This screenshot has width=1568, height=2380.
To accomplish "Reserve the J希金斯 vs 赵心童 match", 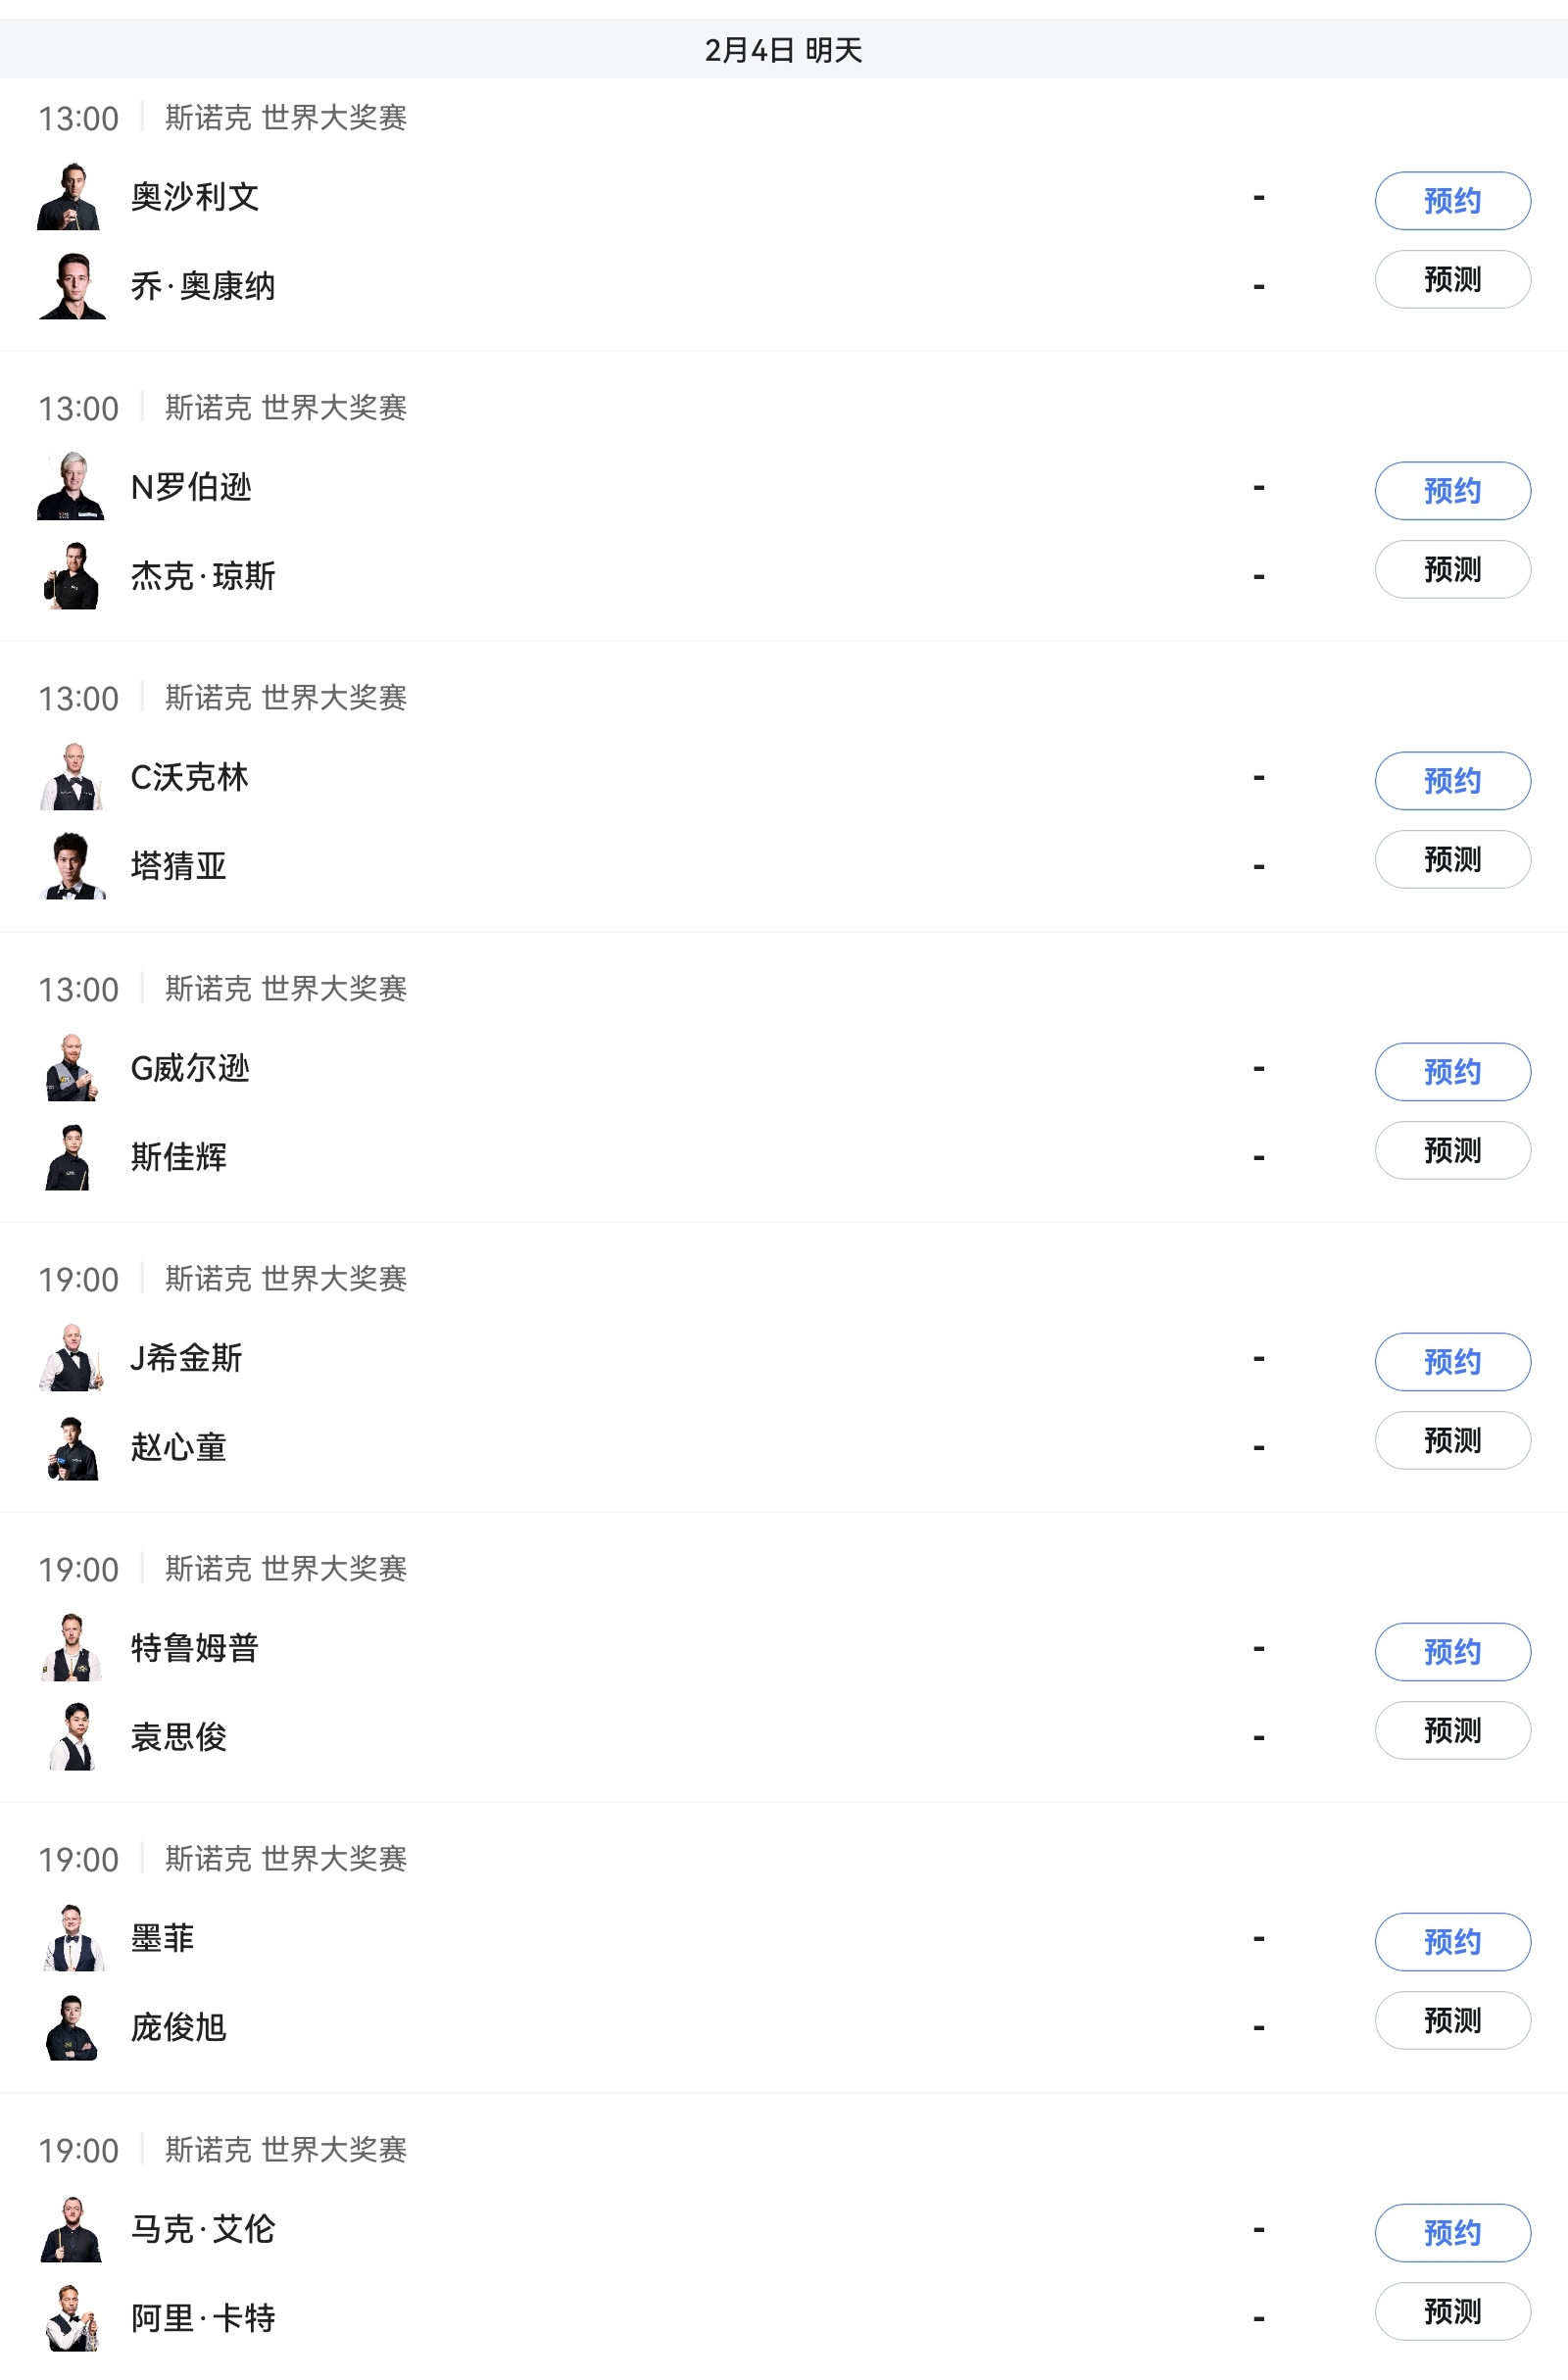I will pos(1452,1361).
